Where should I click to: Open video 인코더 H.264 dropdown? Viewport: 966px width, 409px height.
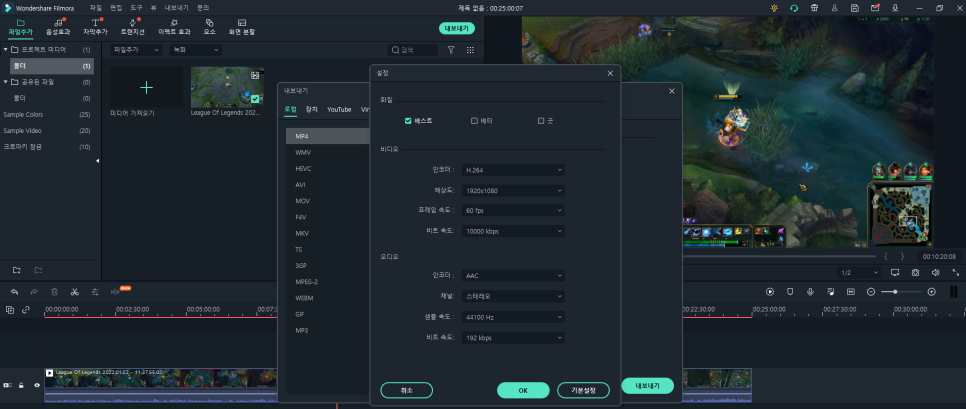513,170
